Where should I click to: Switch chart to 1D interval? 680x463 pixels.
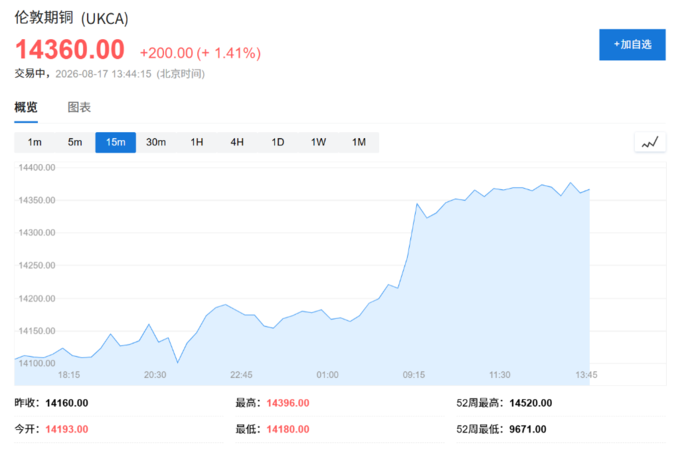[x=278, y=142]
